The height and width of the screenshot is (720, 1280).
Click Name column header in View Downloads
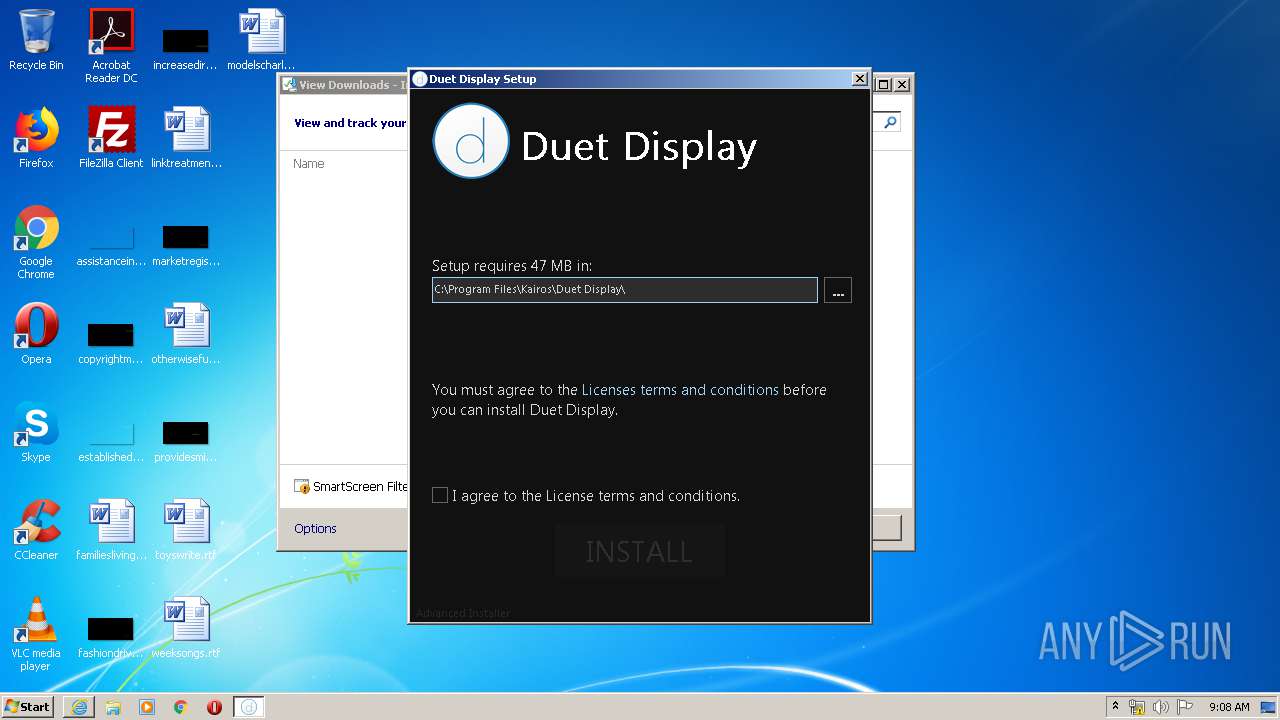click(x=309, y=163)
